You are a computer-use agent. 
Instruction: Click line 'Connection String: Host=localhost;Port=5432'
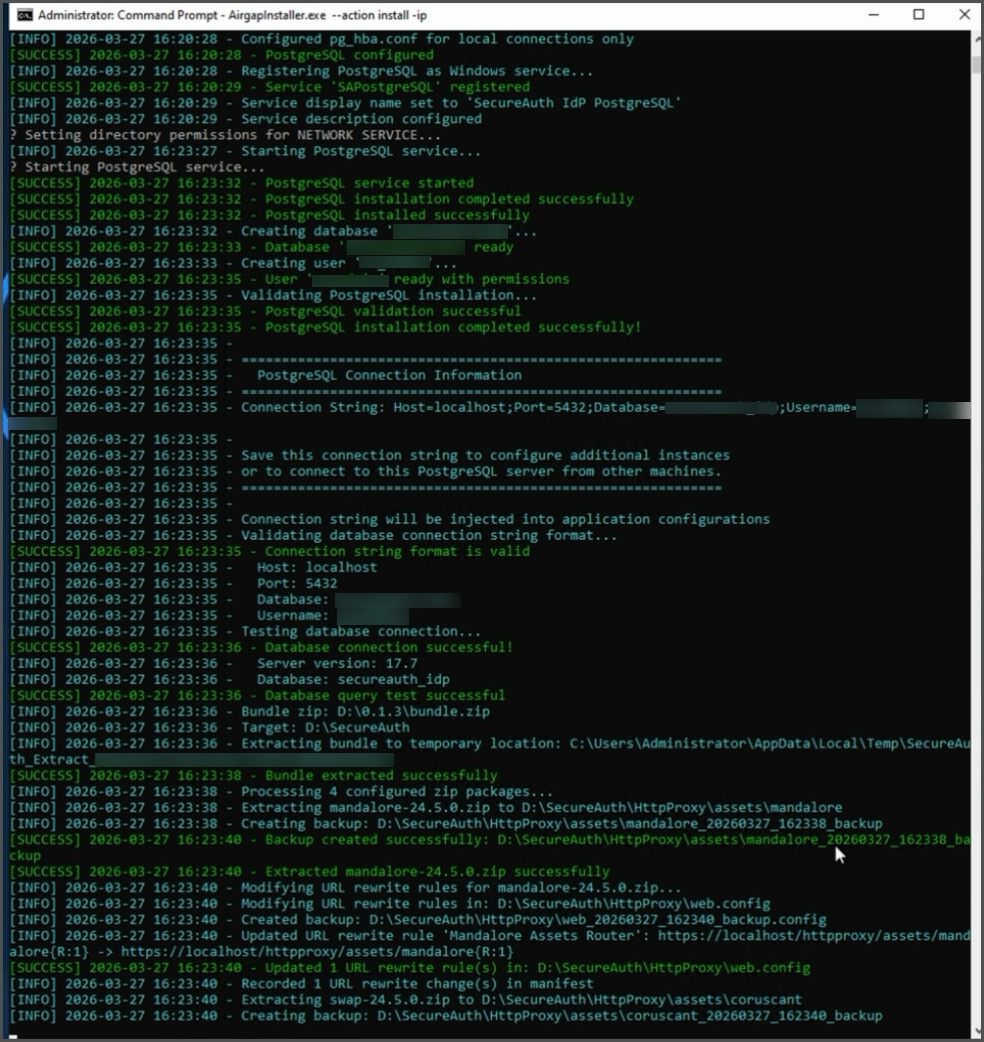coord(490,407)
